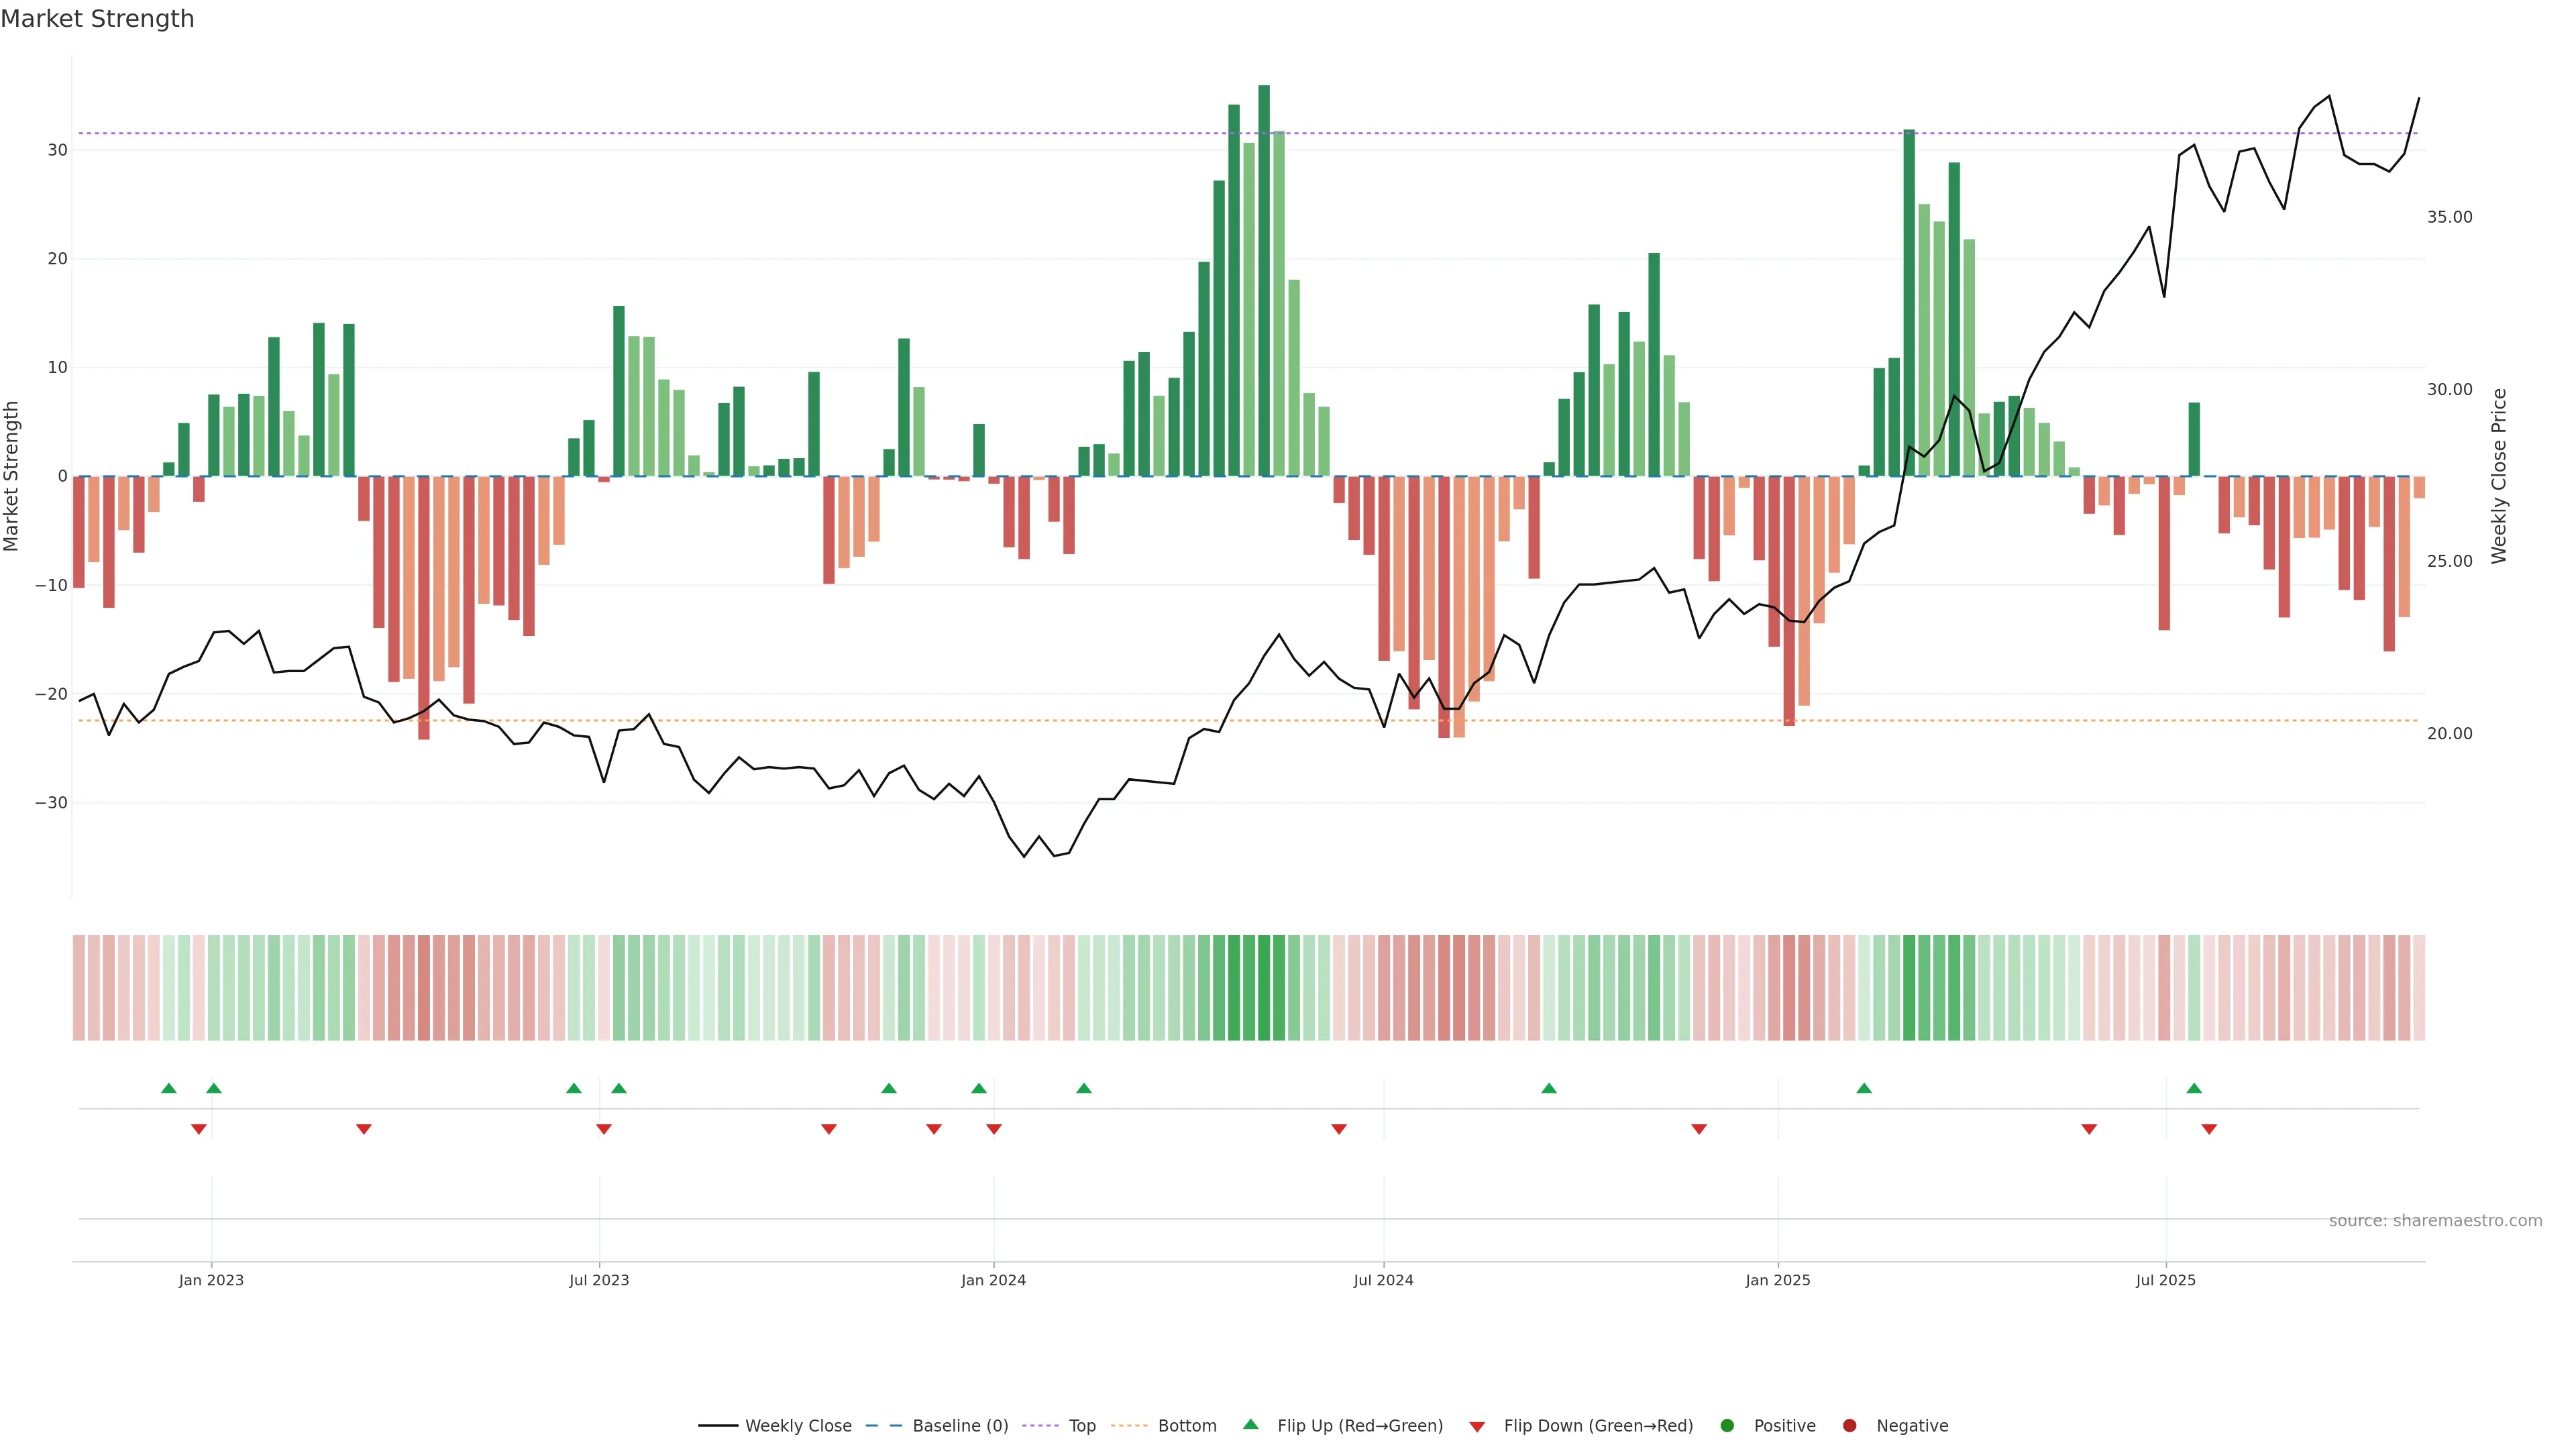This screenshot has height=1449, width=2576.
Task: Click the tallest dark green strength bar
Action: click(x=1264, y=280)
